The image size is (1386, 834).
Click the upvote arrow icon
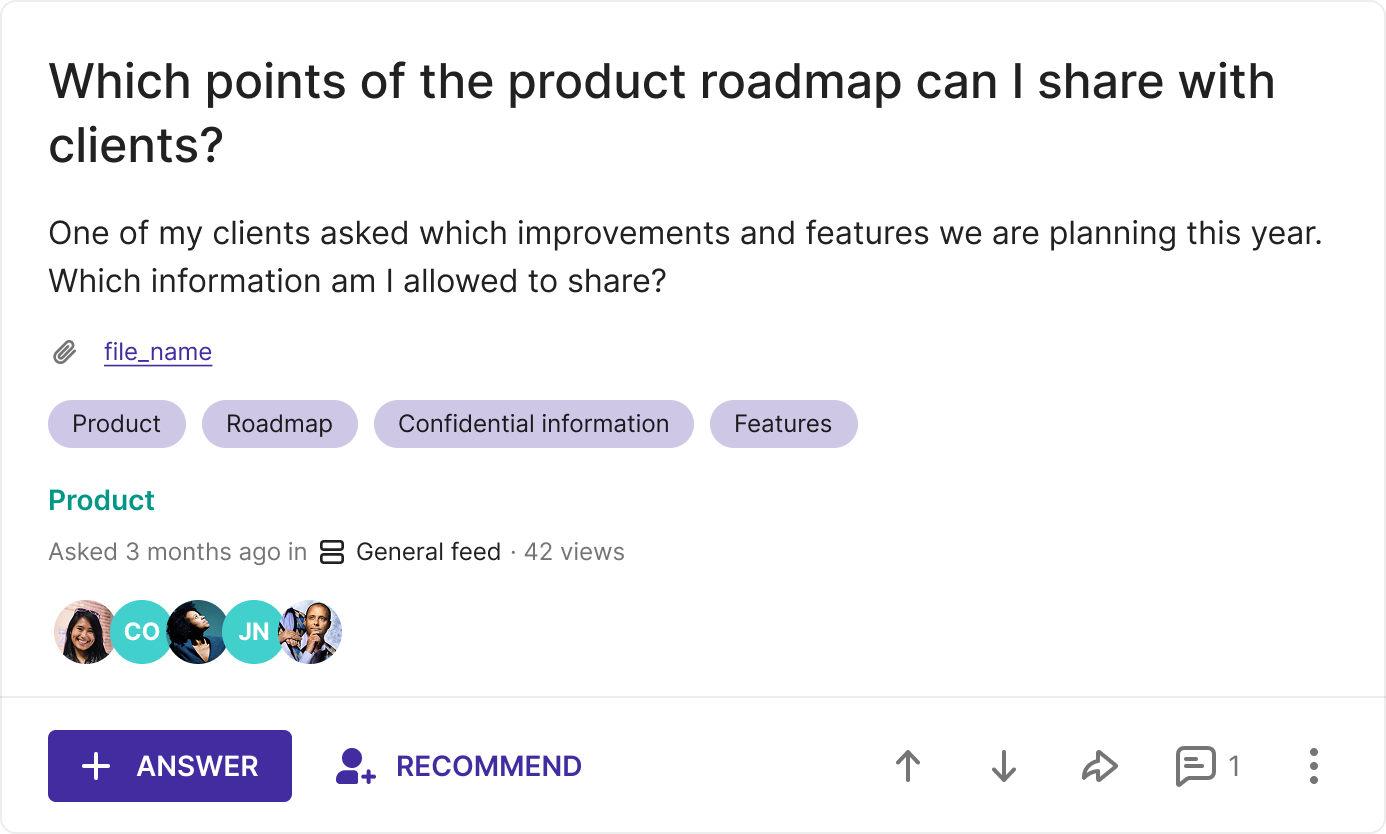[x=907, y=766]
